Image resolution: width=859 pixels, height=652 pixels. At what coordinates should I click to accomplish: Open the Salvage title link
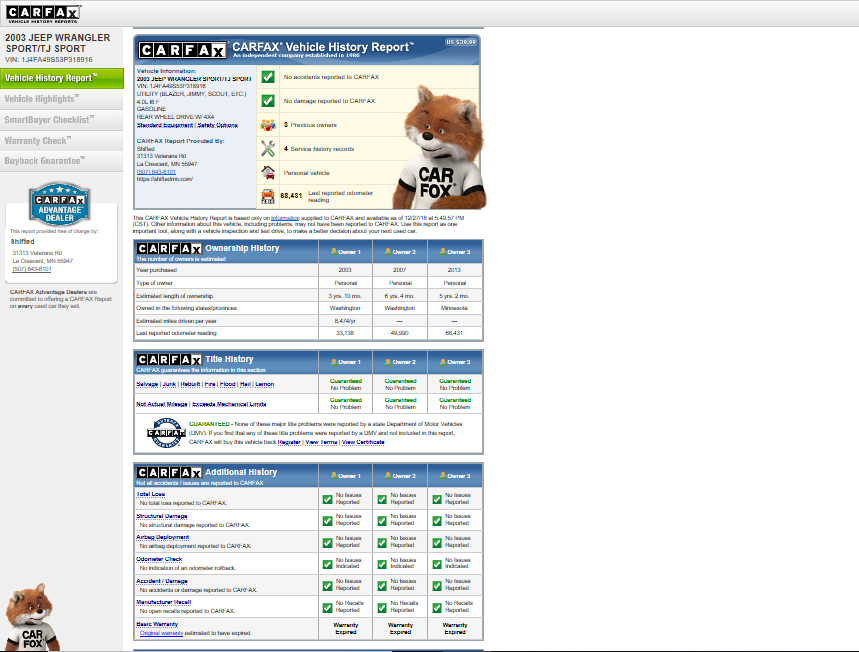(147, 384)
